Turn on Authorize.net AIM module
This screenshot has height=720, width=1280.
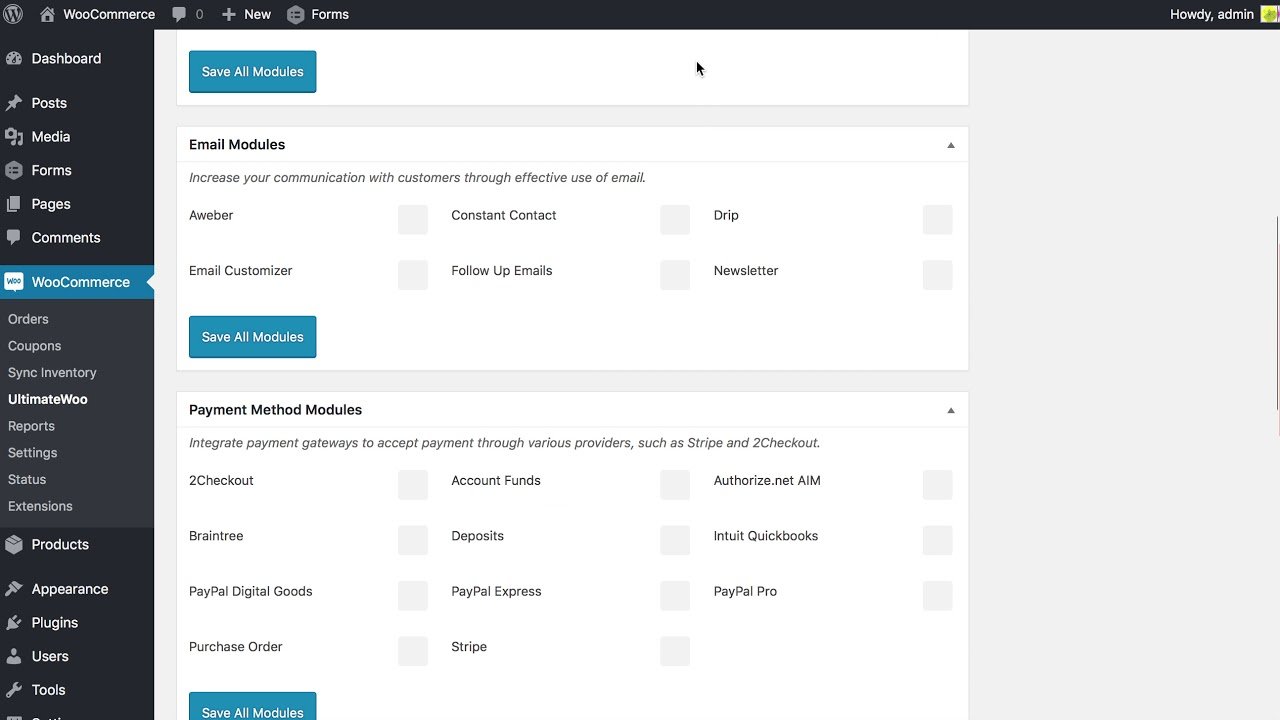tap(938, 485)
